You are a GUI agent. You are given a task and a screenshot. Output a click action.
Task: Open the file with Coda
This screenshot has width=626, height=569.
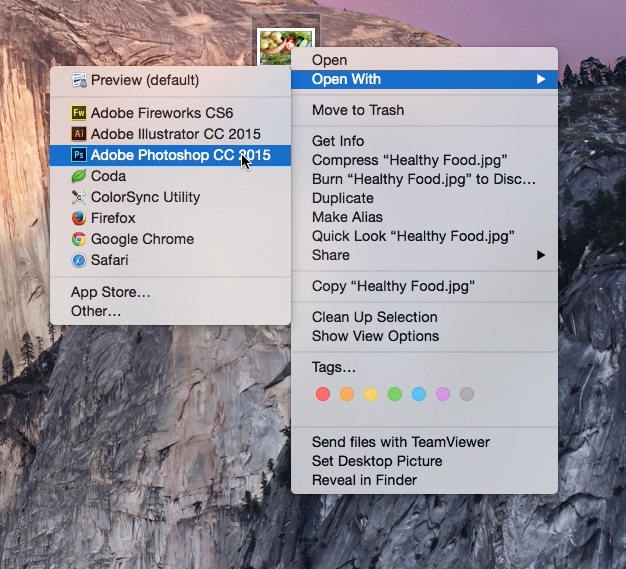tap(170, 176)
